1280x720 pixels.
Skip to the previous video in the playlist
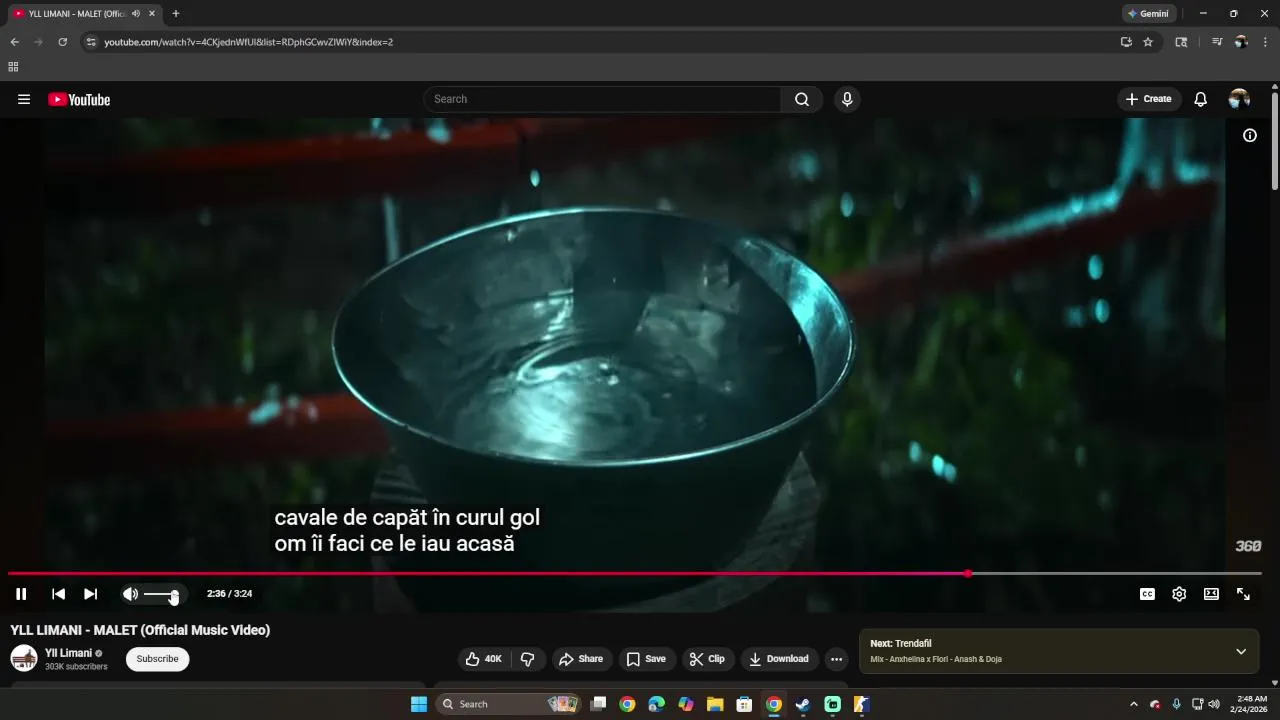59,594
